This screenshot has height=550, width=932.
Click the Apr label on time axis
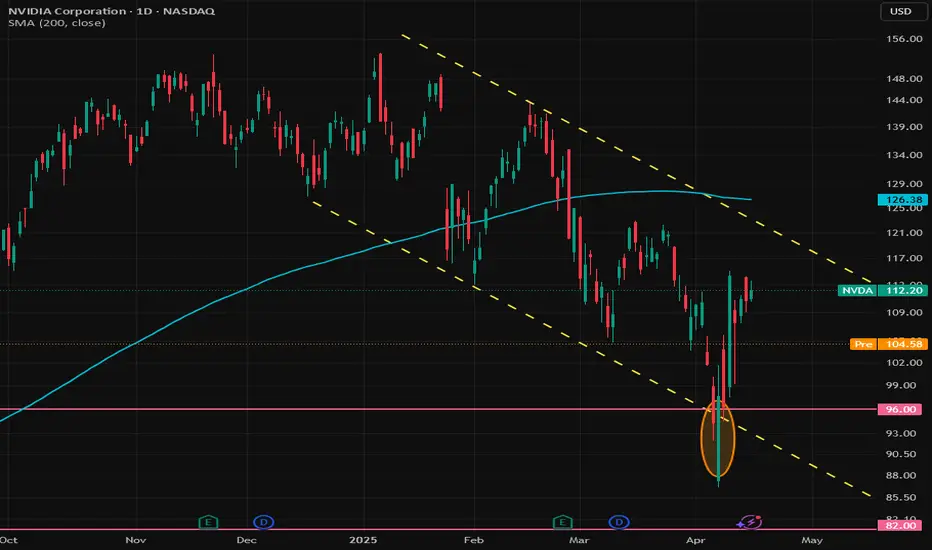click(x=695, y=540)
